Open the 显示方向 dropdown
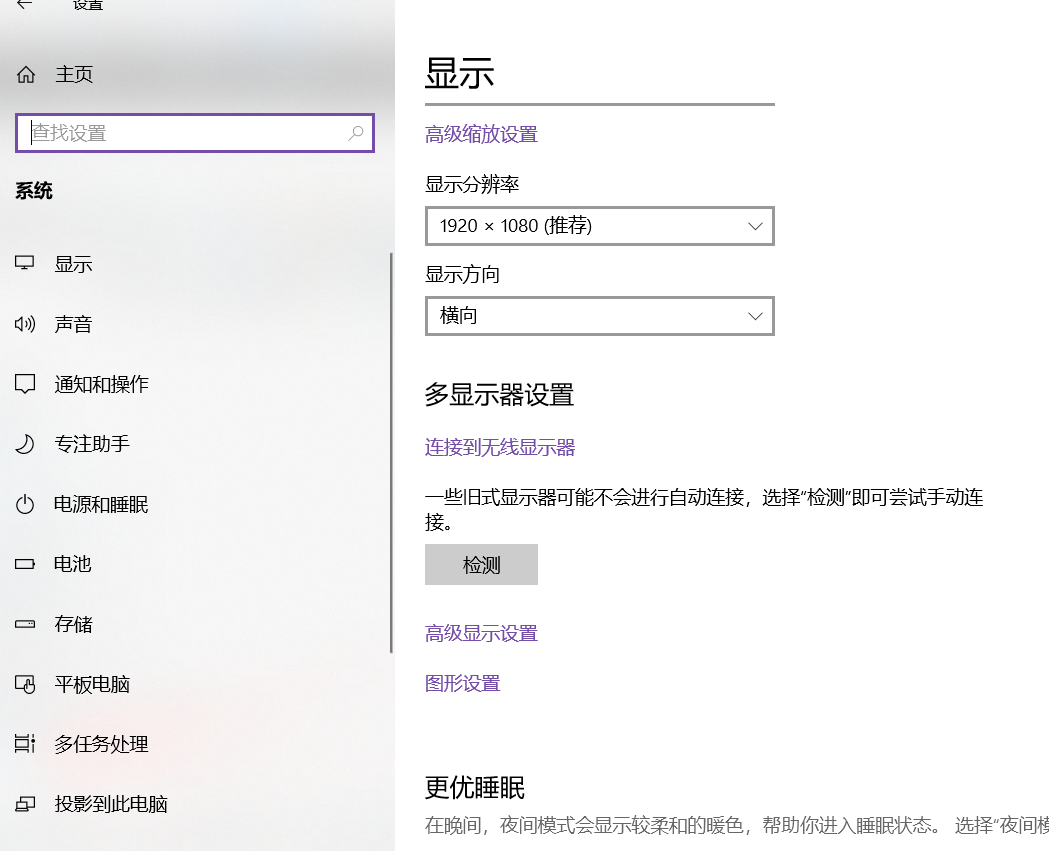This screenshot has width=1049, height=851. click(x=599, y=316)
